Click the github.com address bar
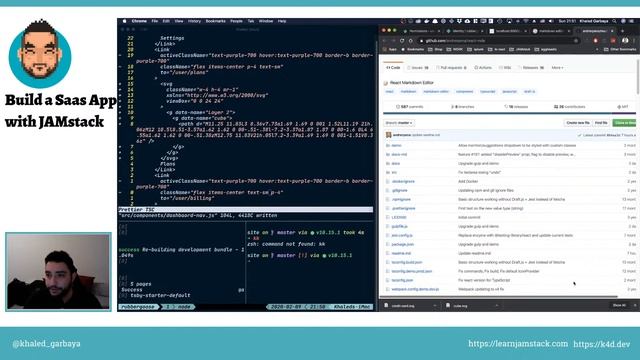The image size is (640, 360). pos(499,41)
